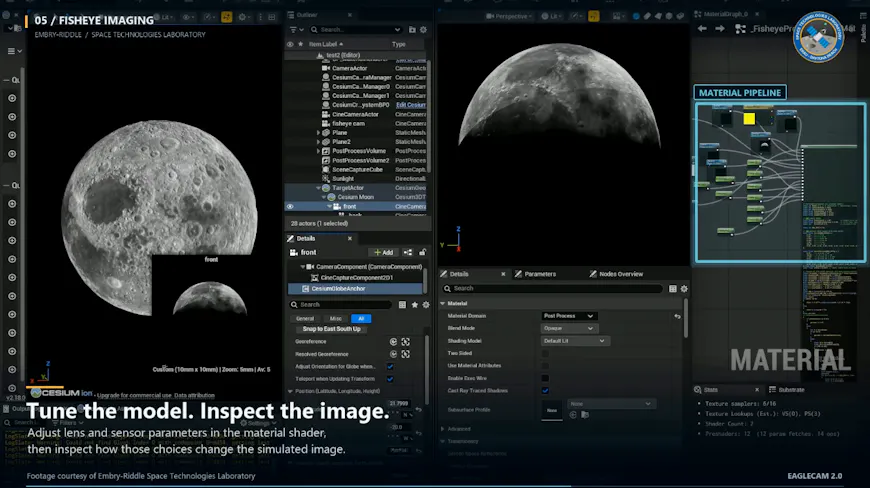Click the Add component button
This screenshot has height=488, width=870.
pos(383,252)
